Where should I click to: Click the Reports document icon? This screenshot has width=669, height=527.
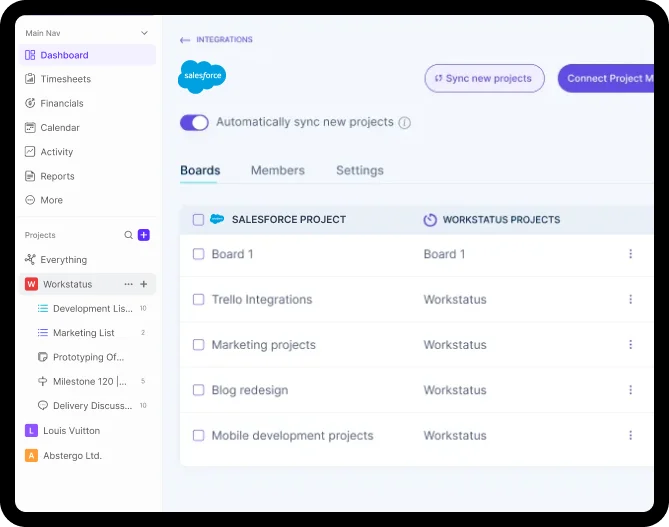[30, 176]
